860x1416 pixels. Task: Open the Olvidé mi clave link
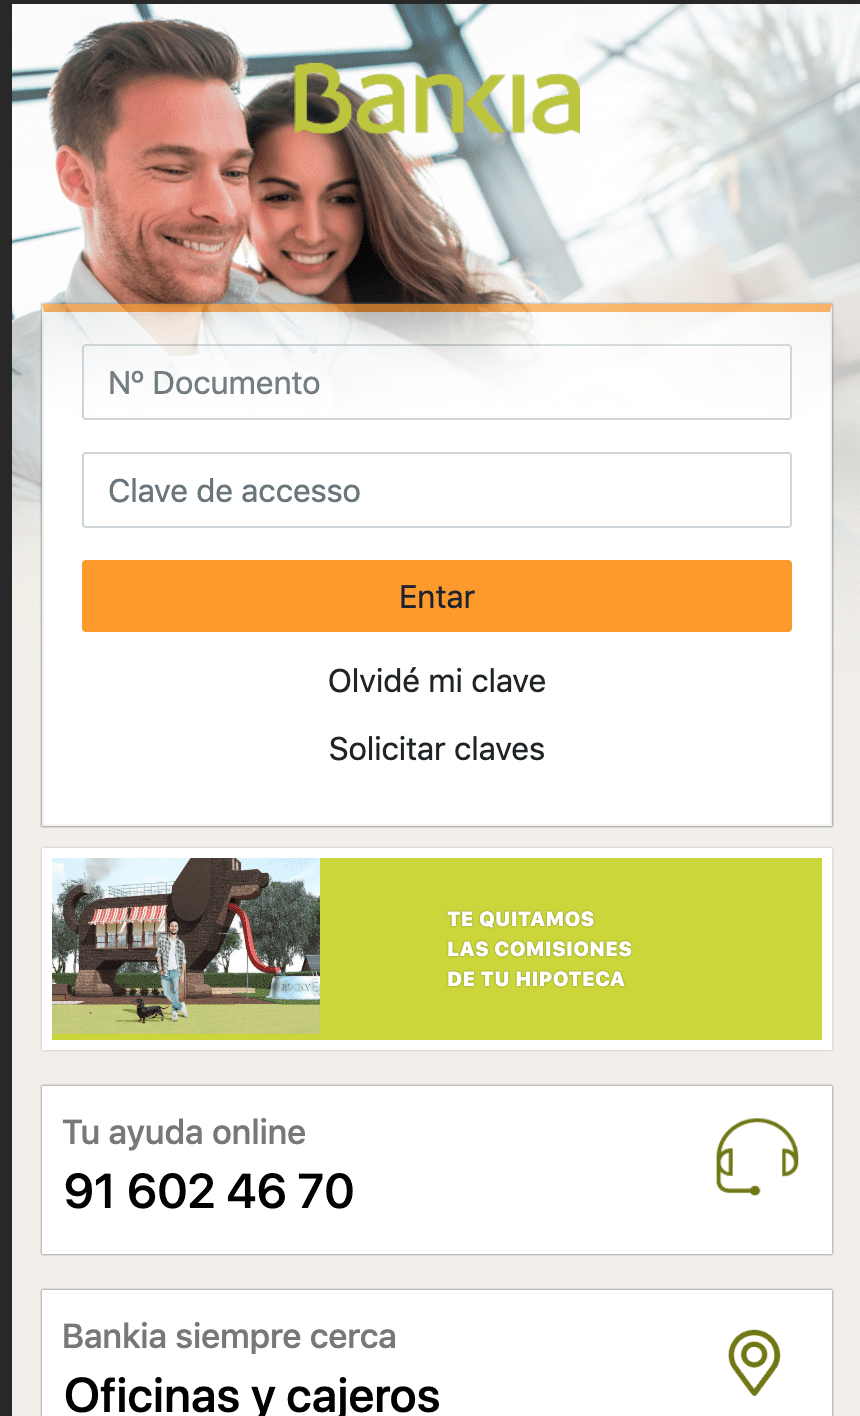[437, 681]
